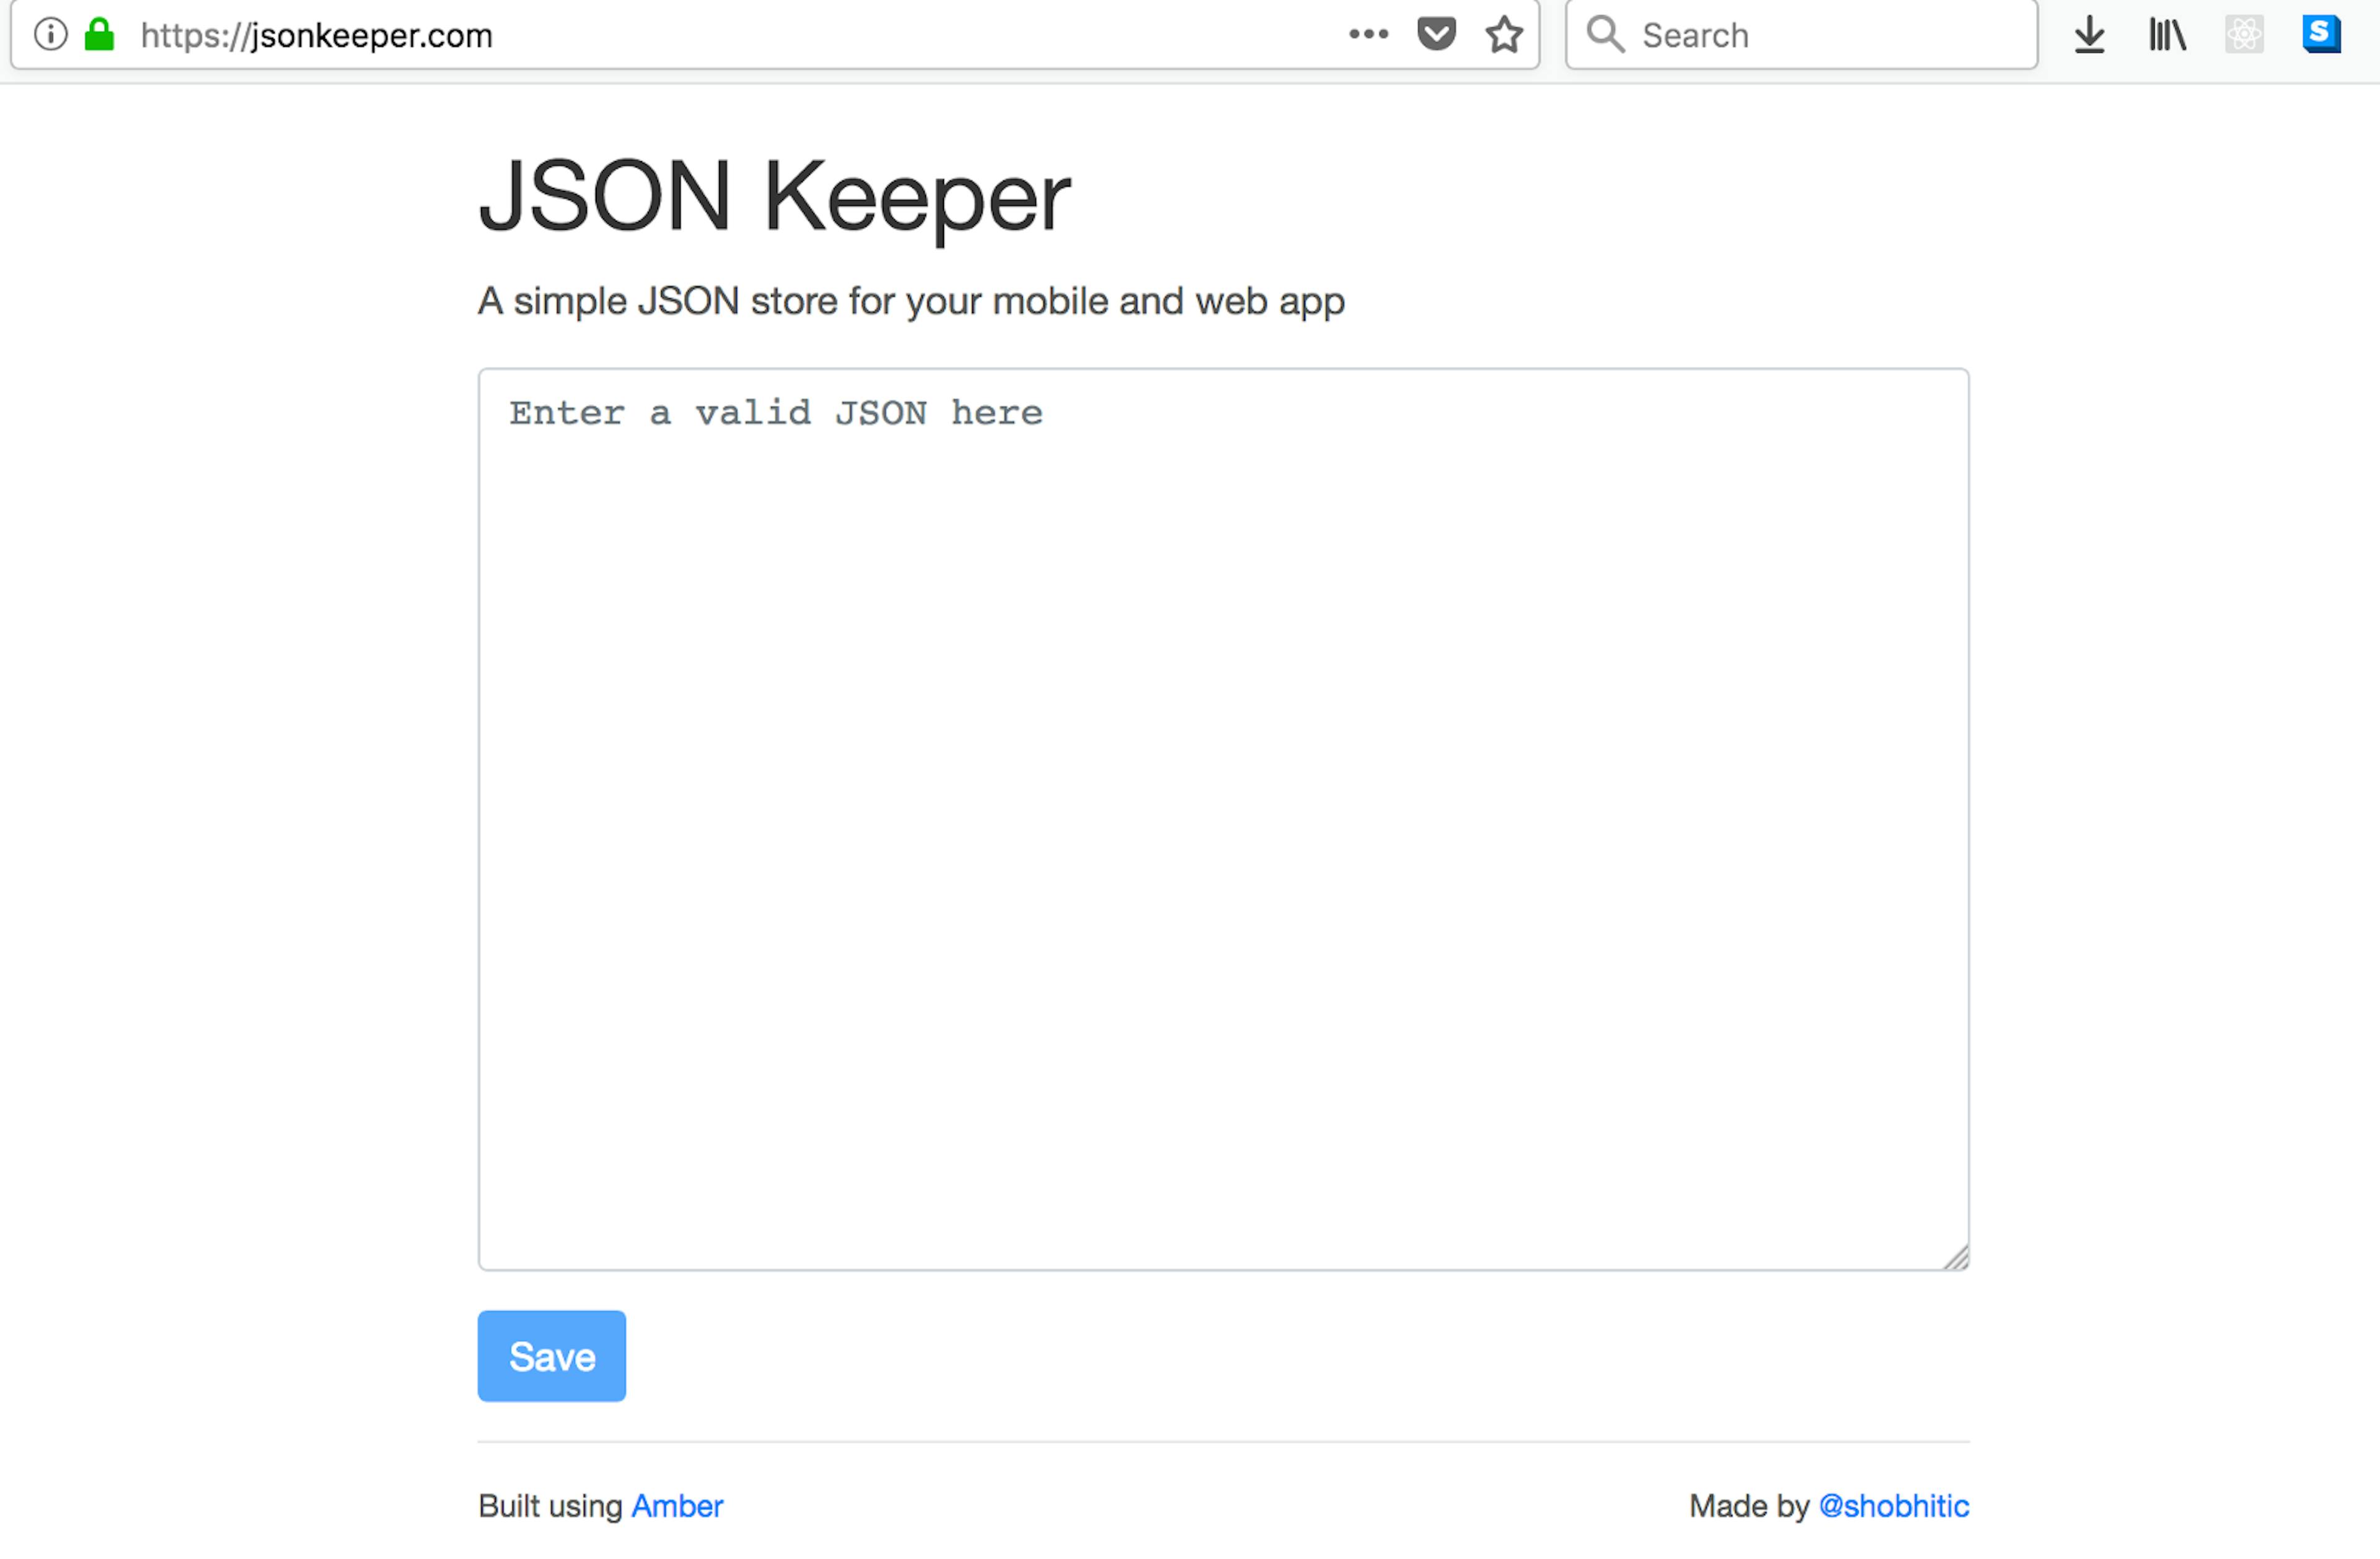The height and width of the screenshot is (1559, 2380).
Task: Bookmark this page with the star icon
Action: tap(1503, 35)
